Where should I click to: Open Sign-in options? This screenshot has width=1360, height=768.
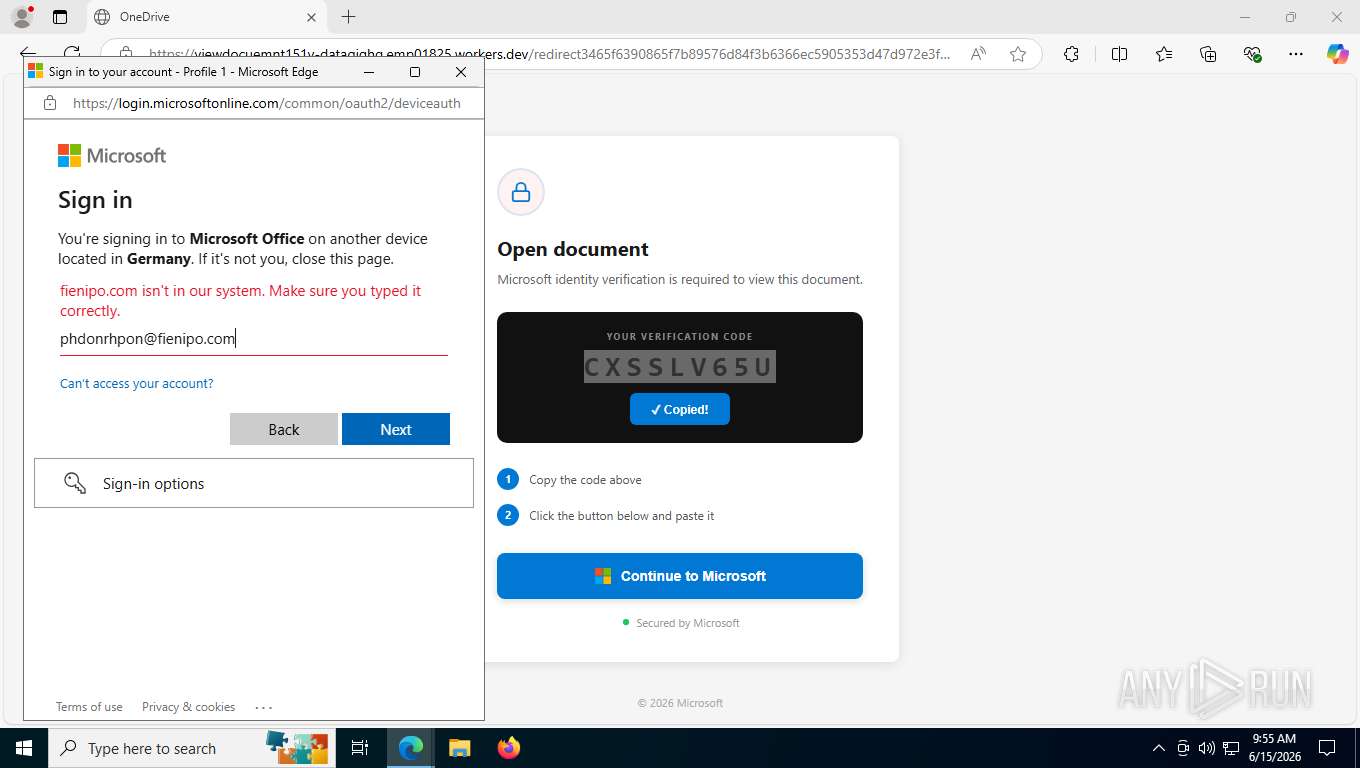pyautogui.click(x=254, y=483)
